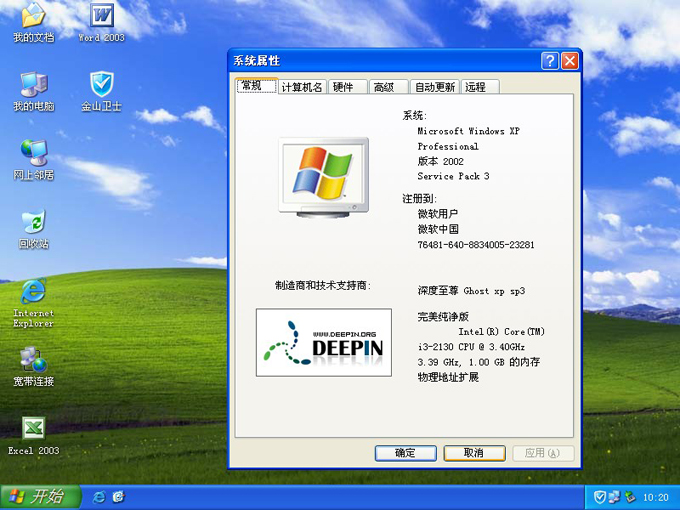Open the 开始 Start menu button
The image size is (680, 510).
click(x=41, y=497)
